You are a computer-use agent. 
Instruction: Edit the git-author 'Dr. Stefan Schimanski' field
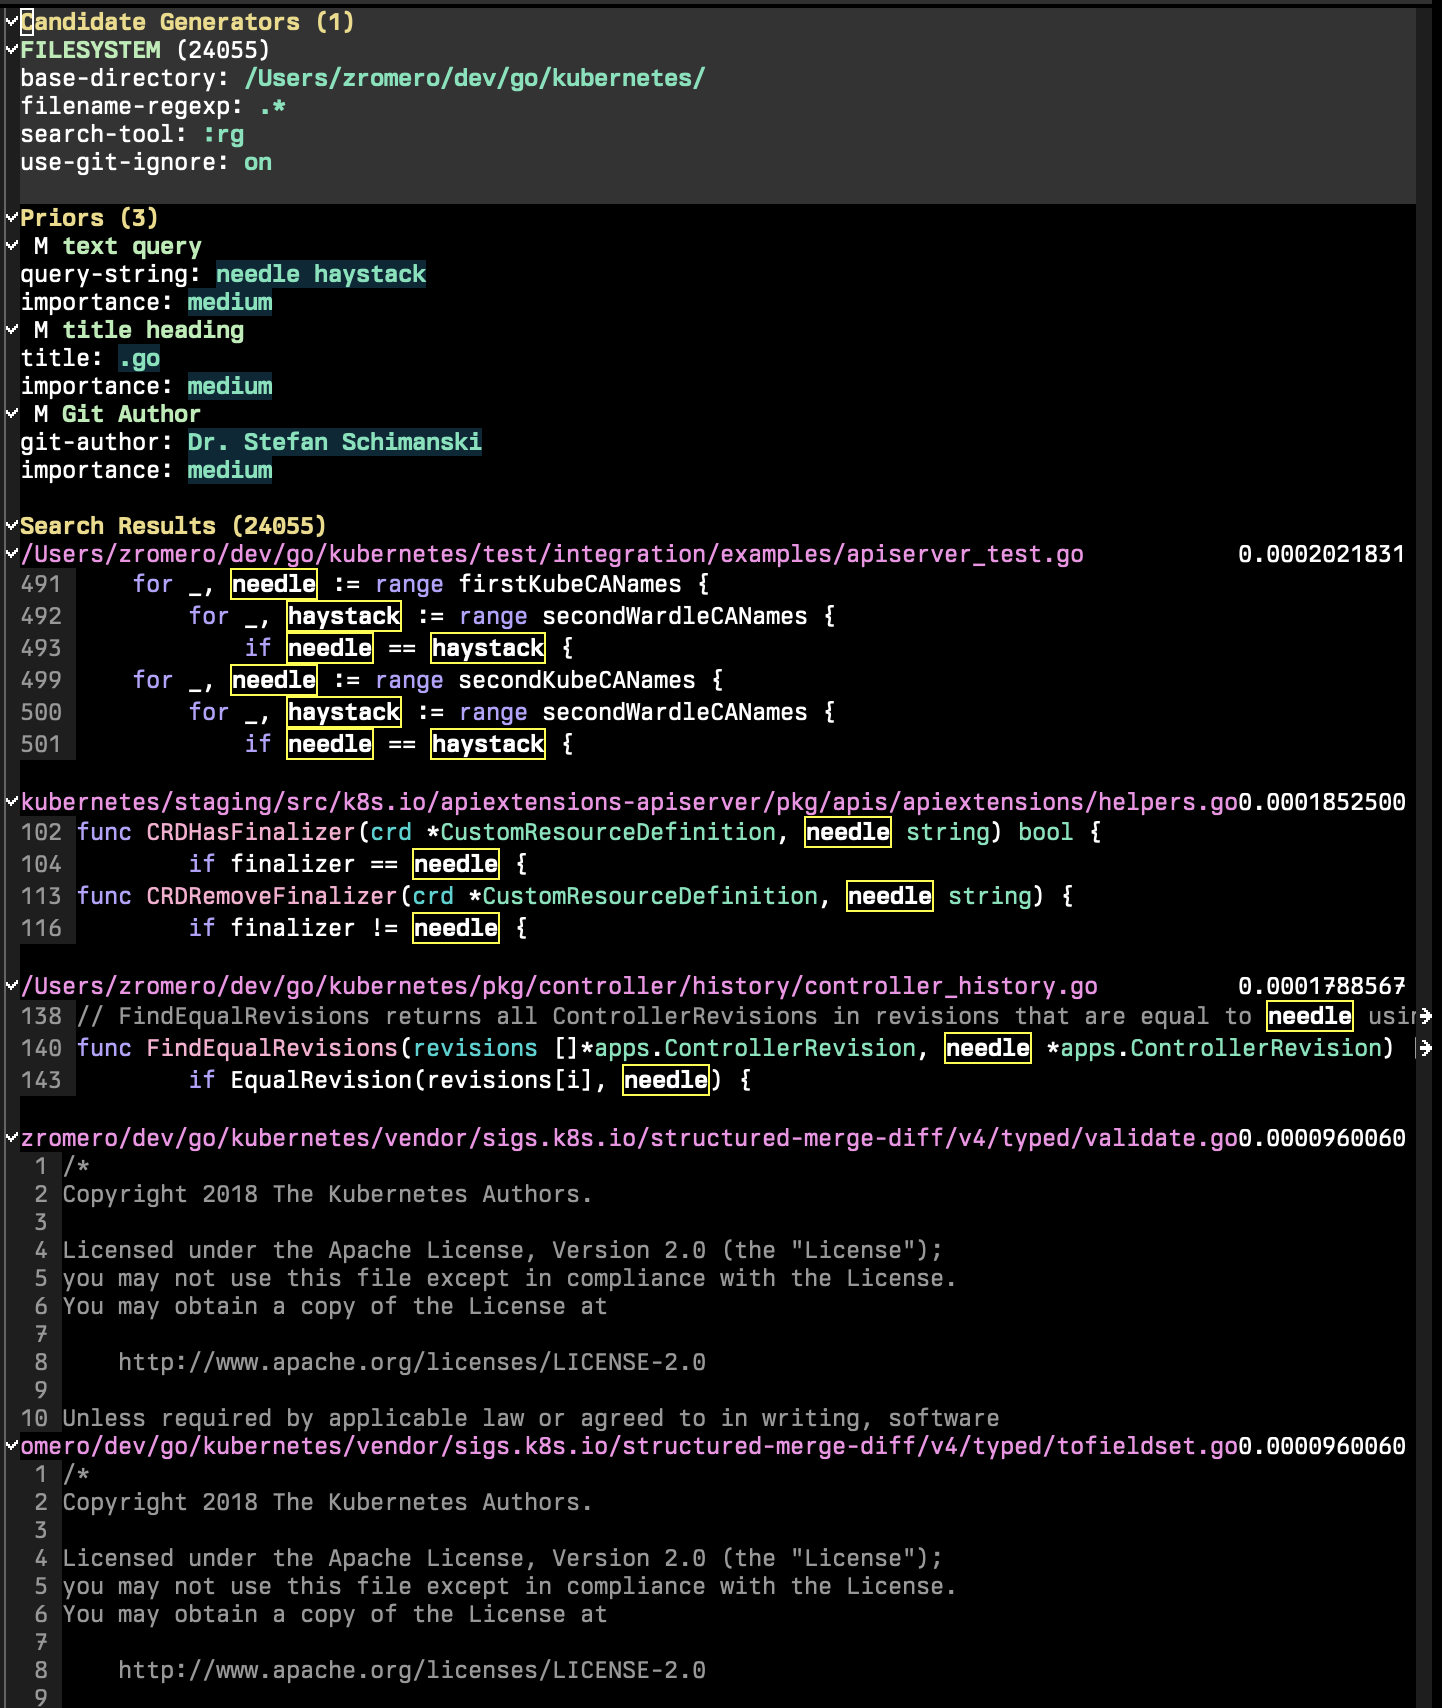tap(334, 442)
